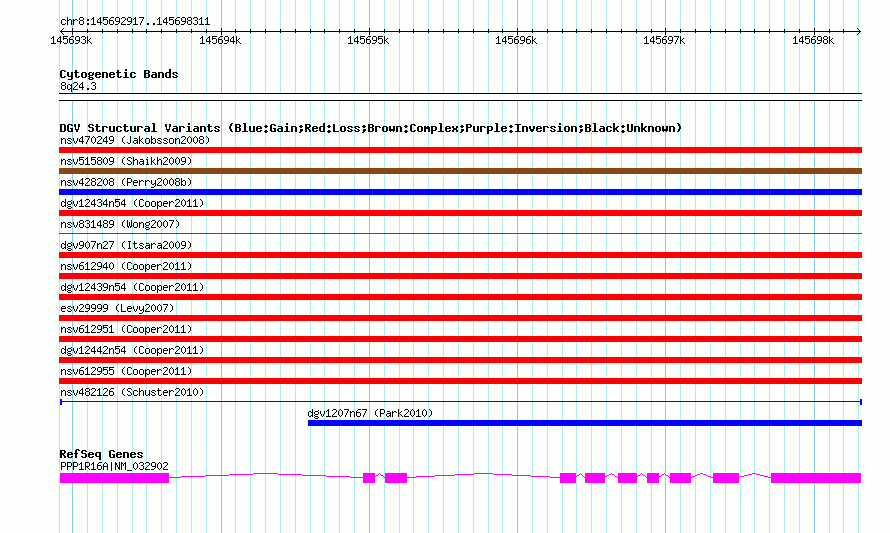Select variant label nsv515809 (Shaikh2009)
This screenshot has height=533, width=890.
pyautogui.click(x=126, y=161)
